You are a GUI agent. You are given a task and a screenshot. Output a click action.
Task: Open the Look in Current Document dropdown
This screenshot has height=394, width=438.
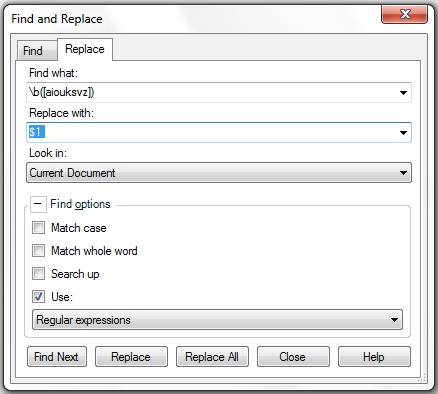point(219,173)
